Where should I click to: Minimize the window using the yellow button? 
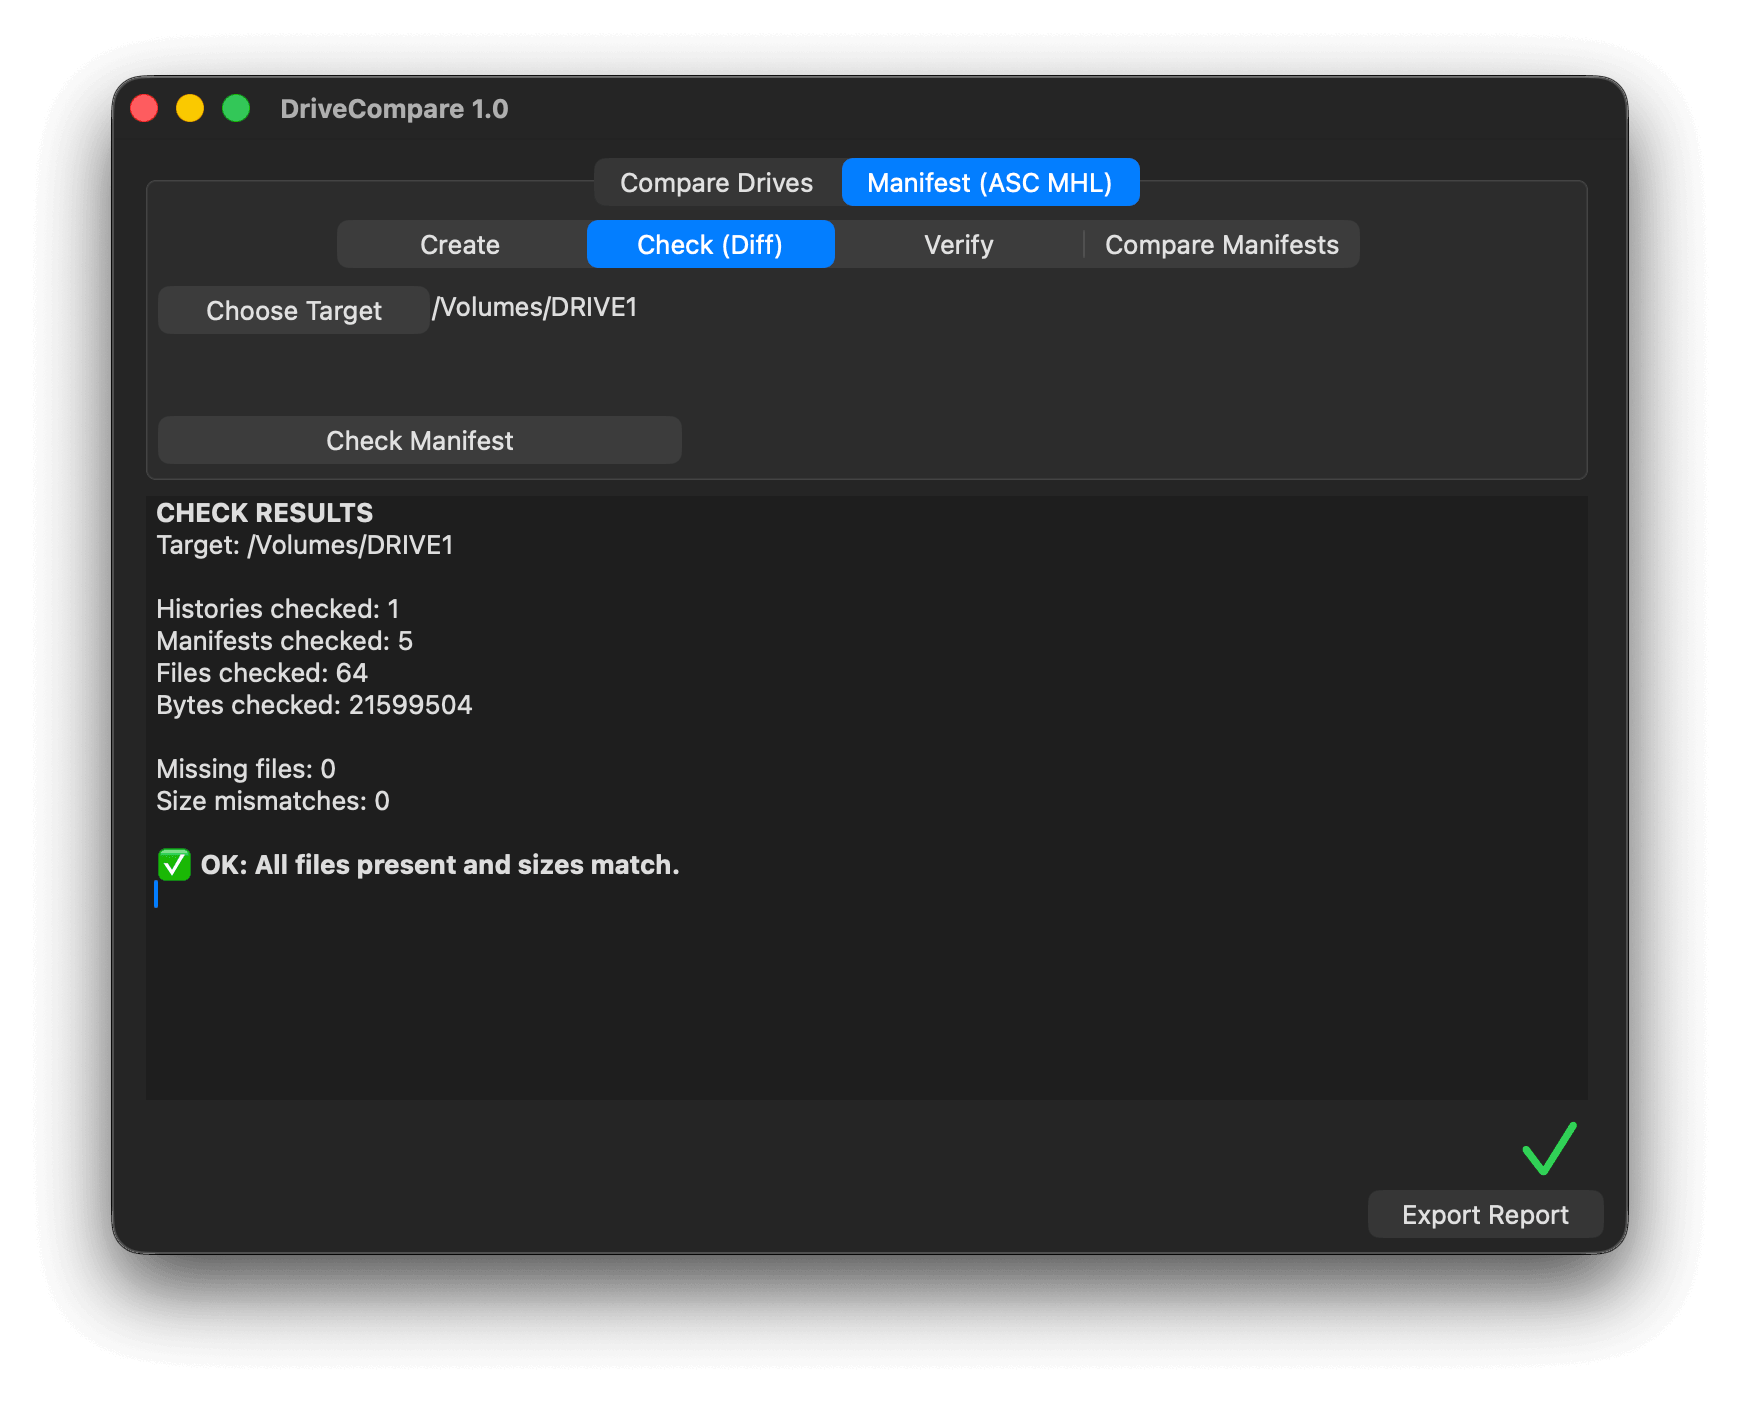click(x=190, y=108)
